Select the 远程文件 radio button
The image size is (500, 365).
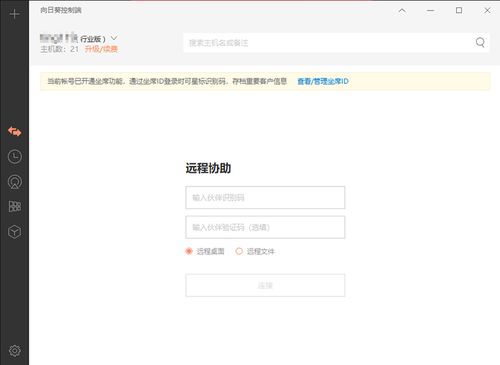239,251
